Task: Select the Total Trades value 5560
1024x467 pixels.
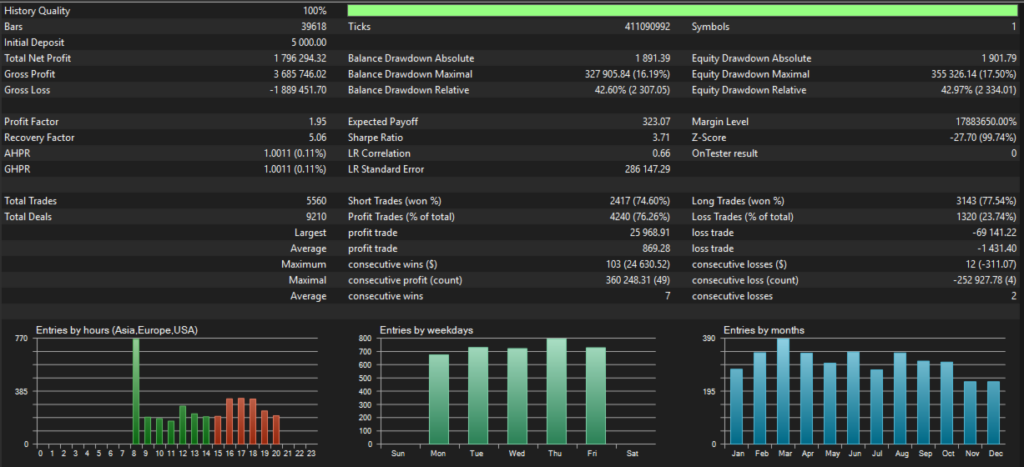Action: 316,201
